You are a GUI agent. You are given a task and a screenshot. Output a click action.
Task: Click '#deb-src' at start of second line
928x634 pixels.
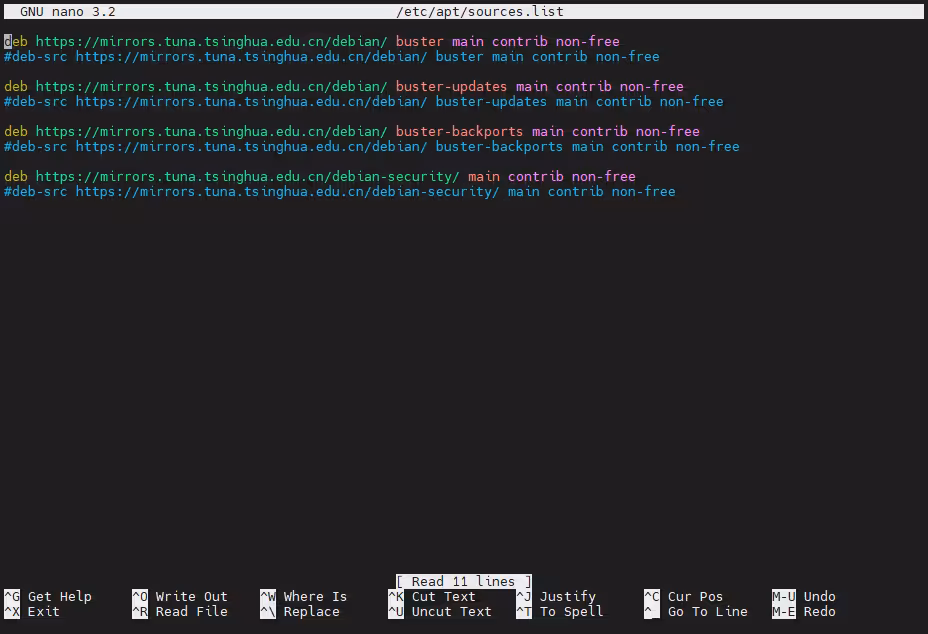coord(36,57)
